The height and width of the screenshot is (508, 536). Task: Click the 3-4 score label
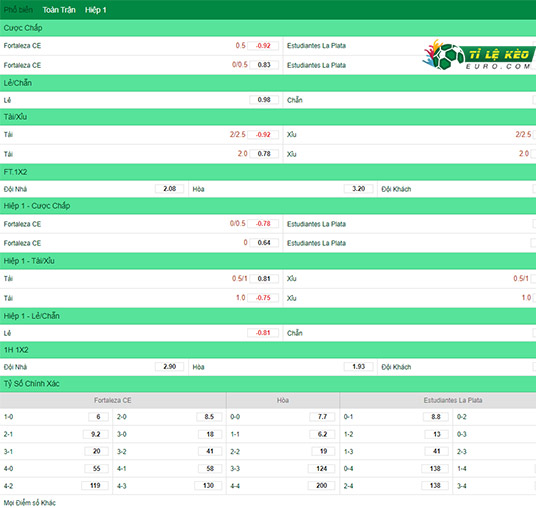(x=461, y=486)
